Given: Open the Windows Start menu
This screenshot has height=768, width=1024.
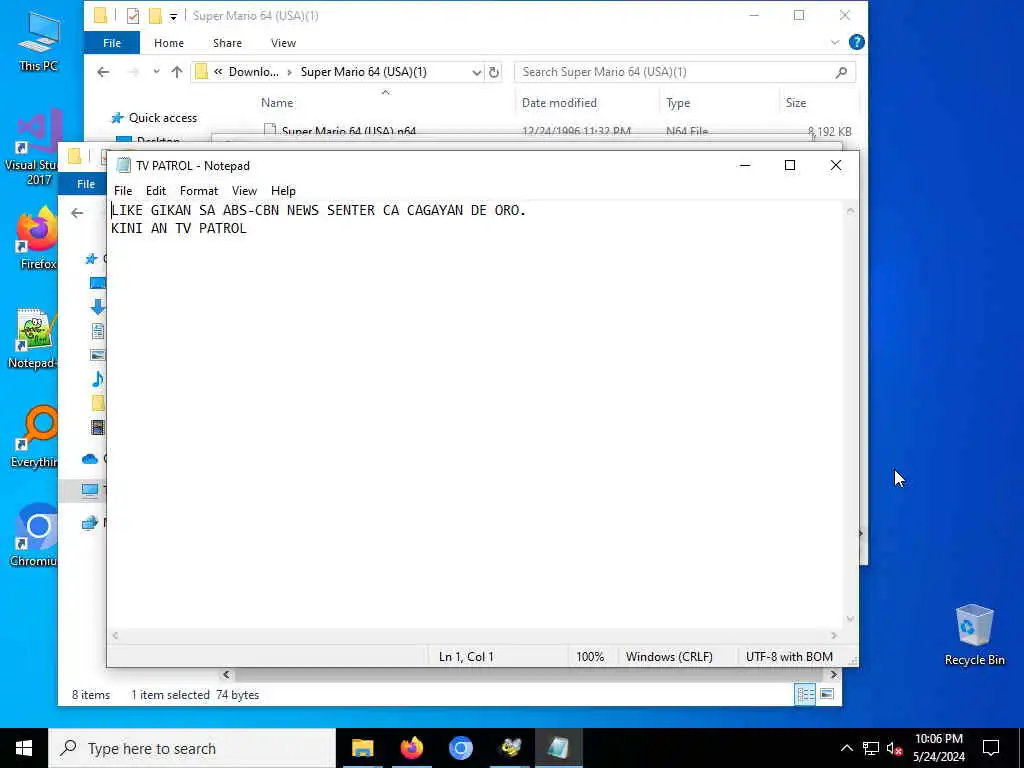Looking at the screenshot, I should [x=24, y=748].
